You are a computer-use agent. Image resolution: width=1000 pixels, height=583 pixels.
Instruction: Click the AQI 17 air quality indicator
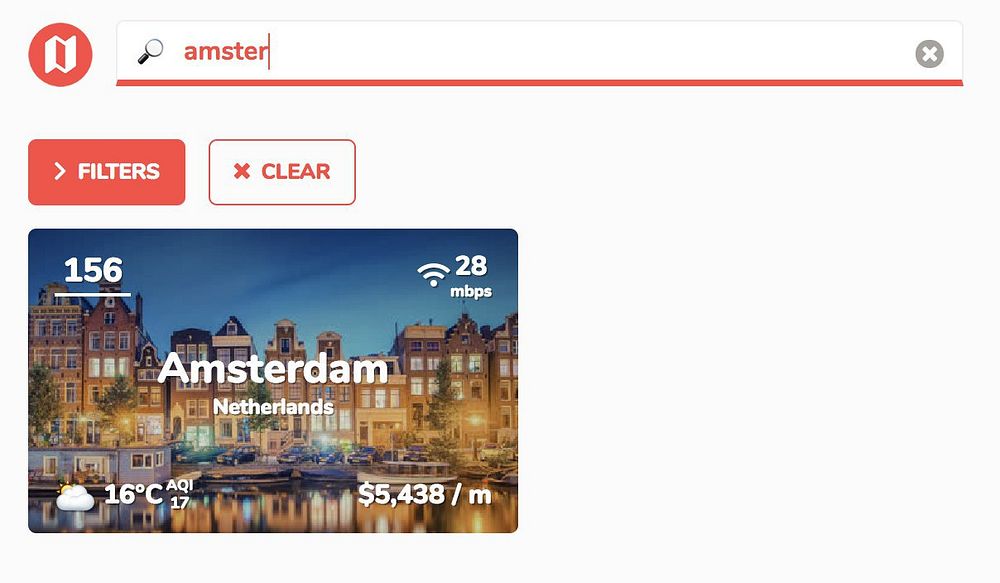(179, 494)
